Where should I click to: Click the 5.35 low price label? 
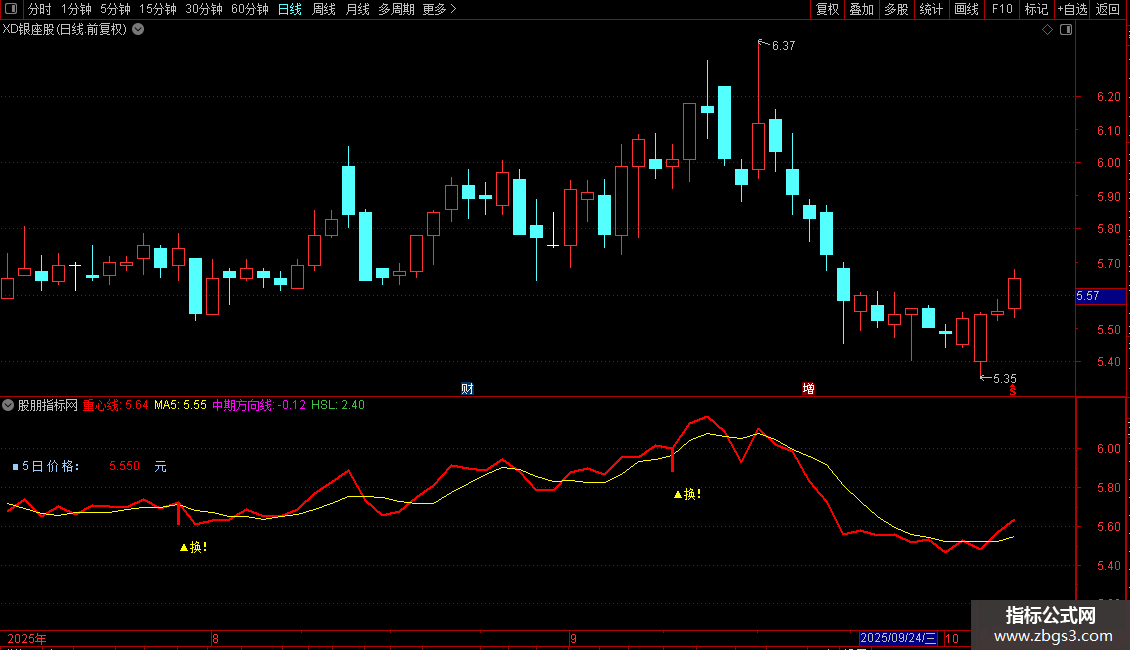1005,378
